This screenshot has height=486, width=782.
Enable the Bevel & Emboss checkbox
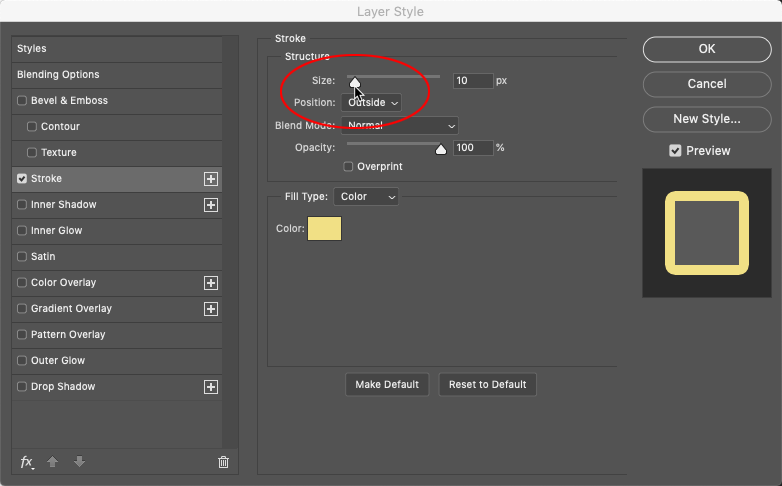tap(22, 100)
